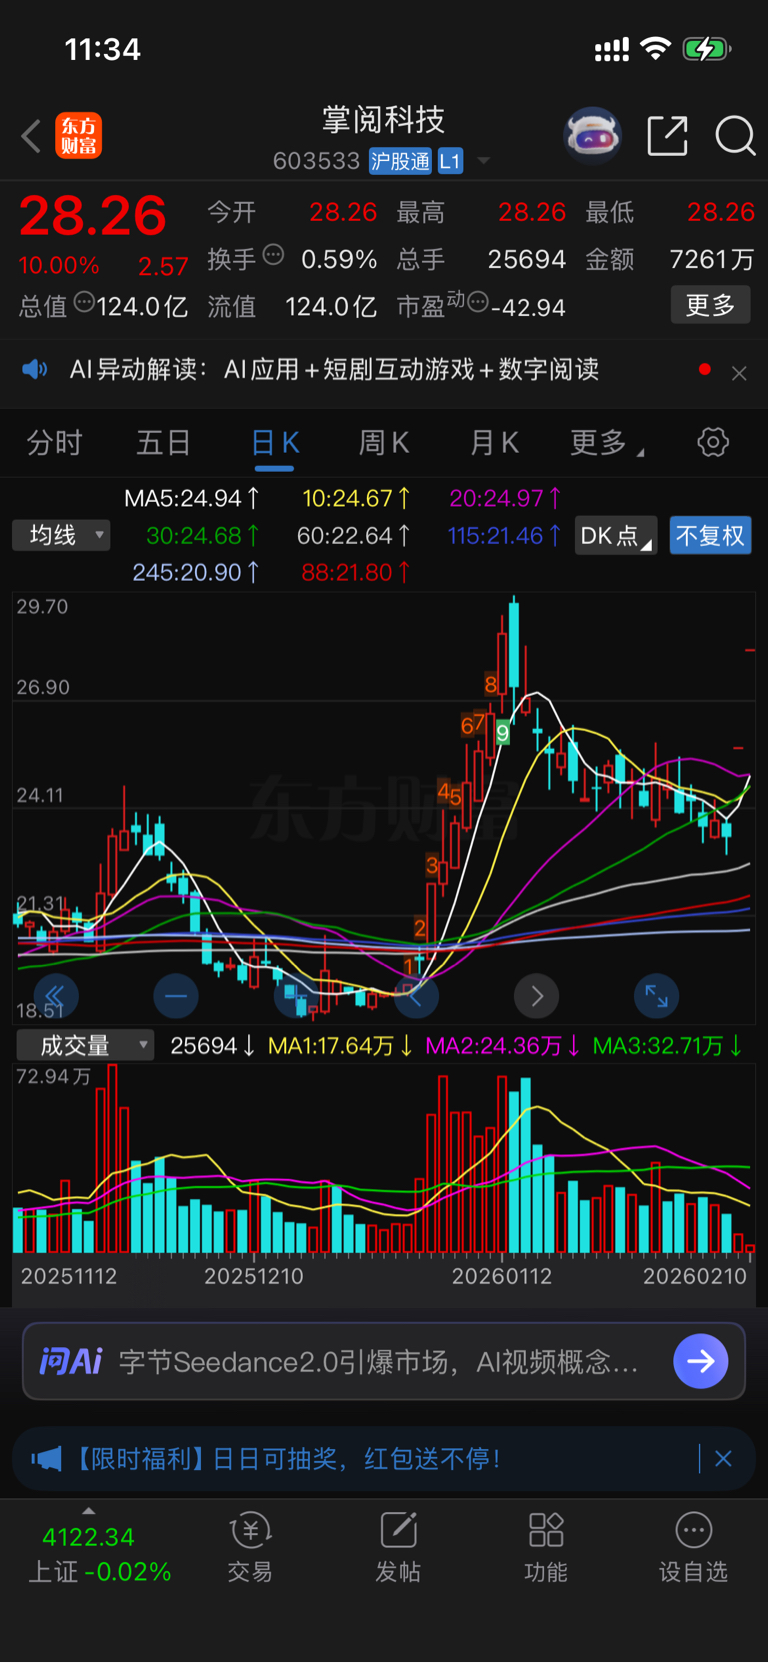Open AI异动解读 news text
Screen dimensions: 768x1663
point(334,370)
